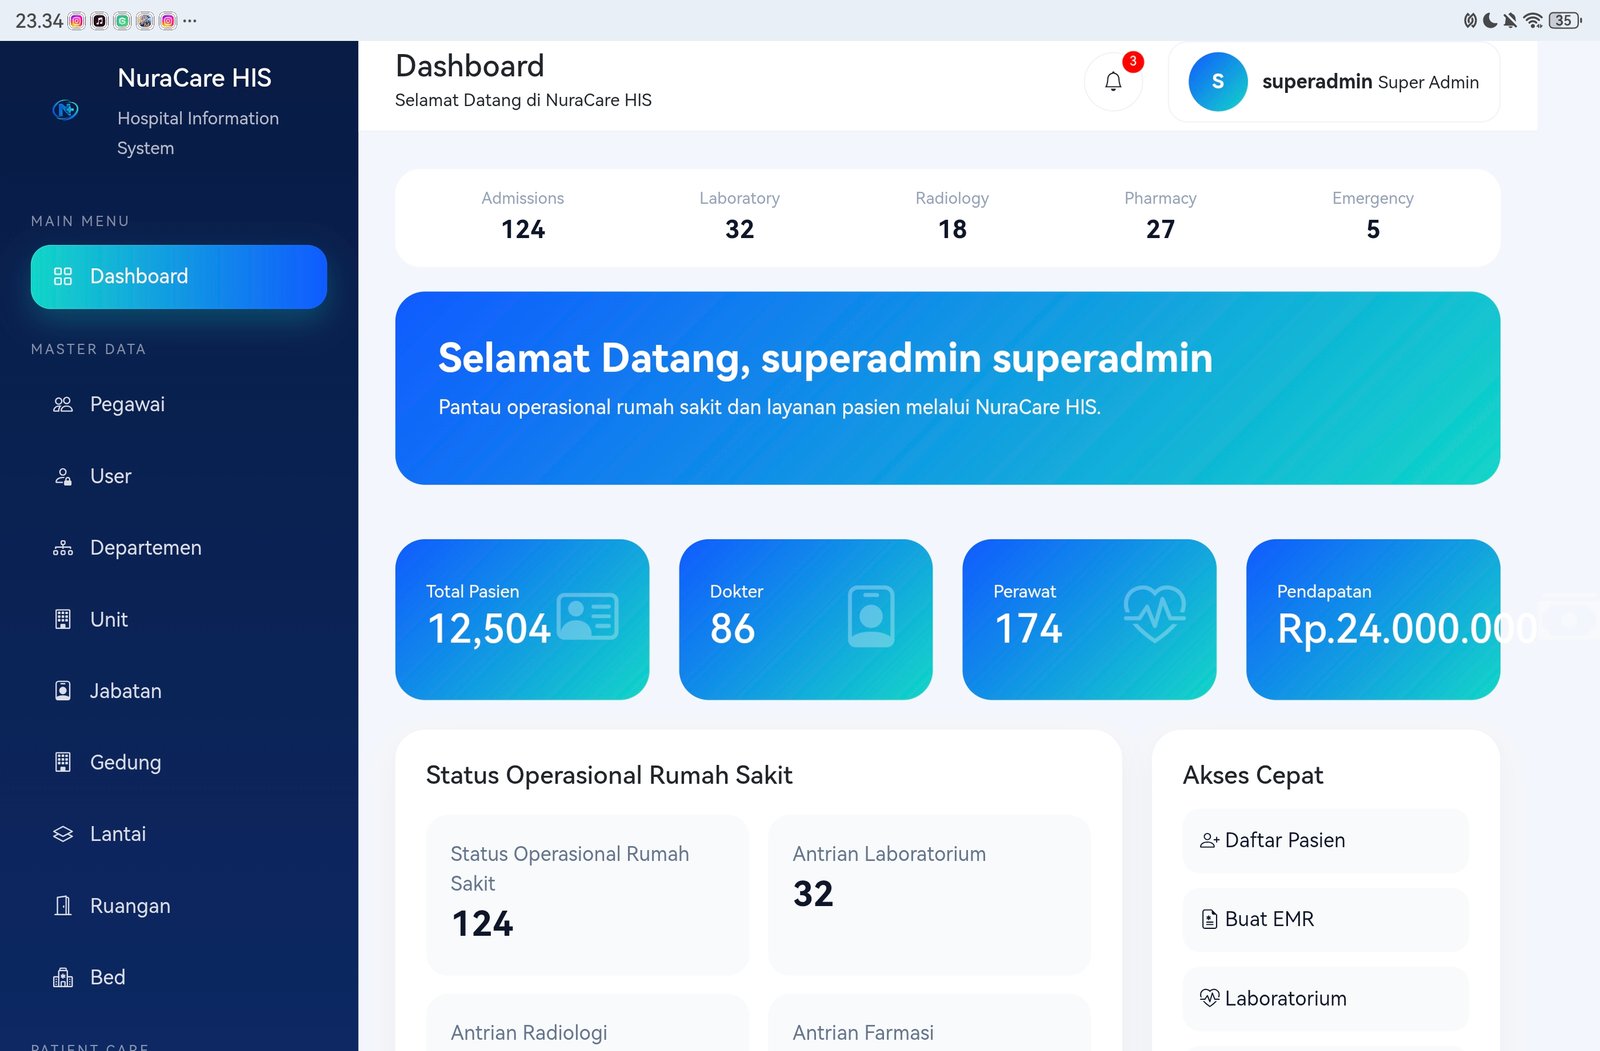Open the Pegawai menu item
Image resolution: width=1600 pixels, height=1051 pixels.
(179, 404)
